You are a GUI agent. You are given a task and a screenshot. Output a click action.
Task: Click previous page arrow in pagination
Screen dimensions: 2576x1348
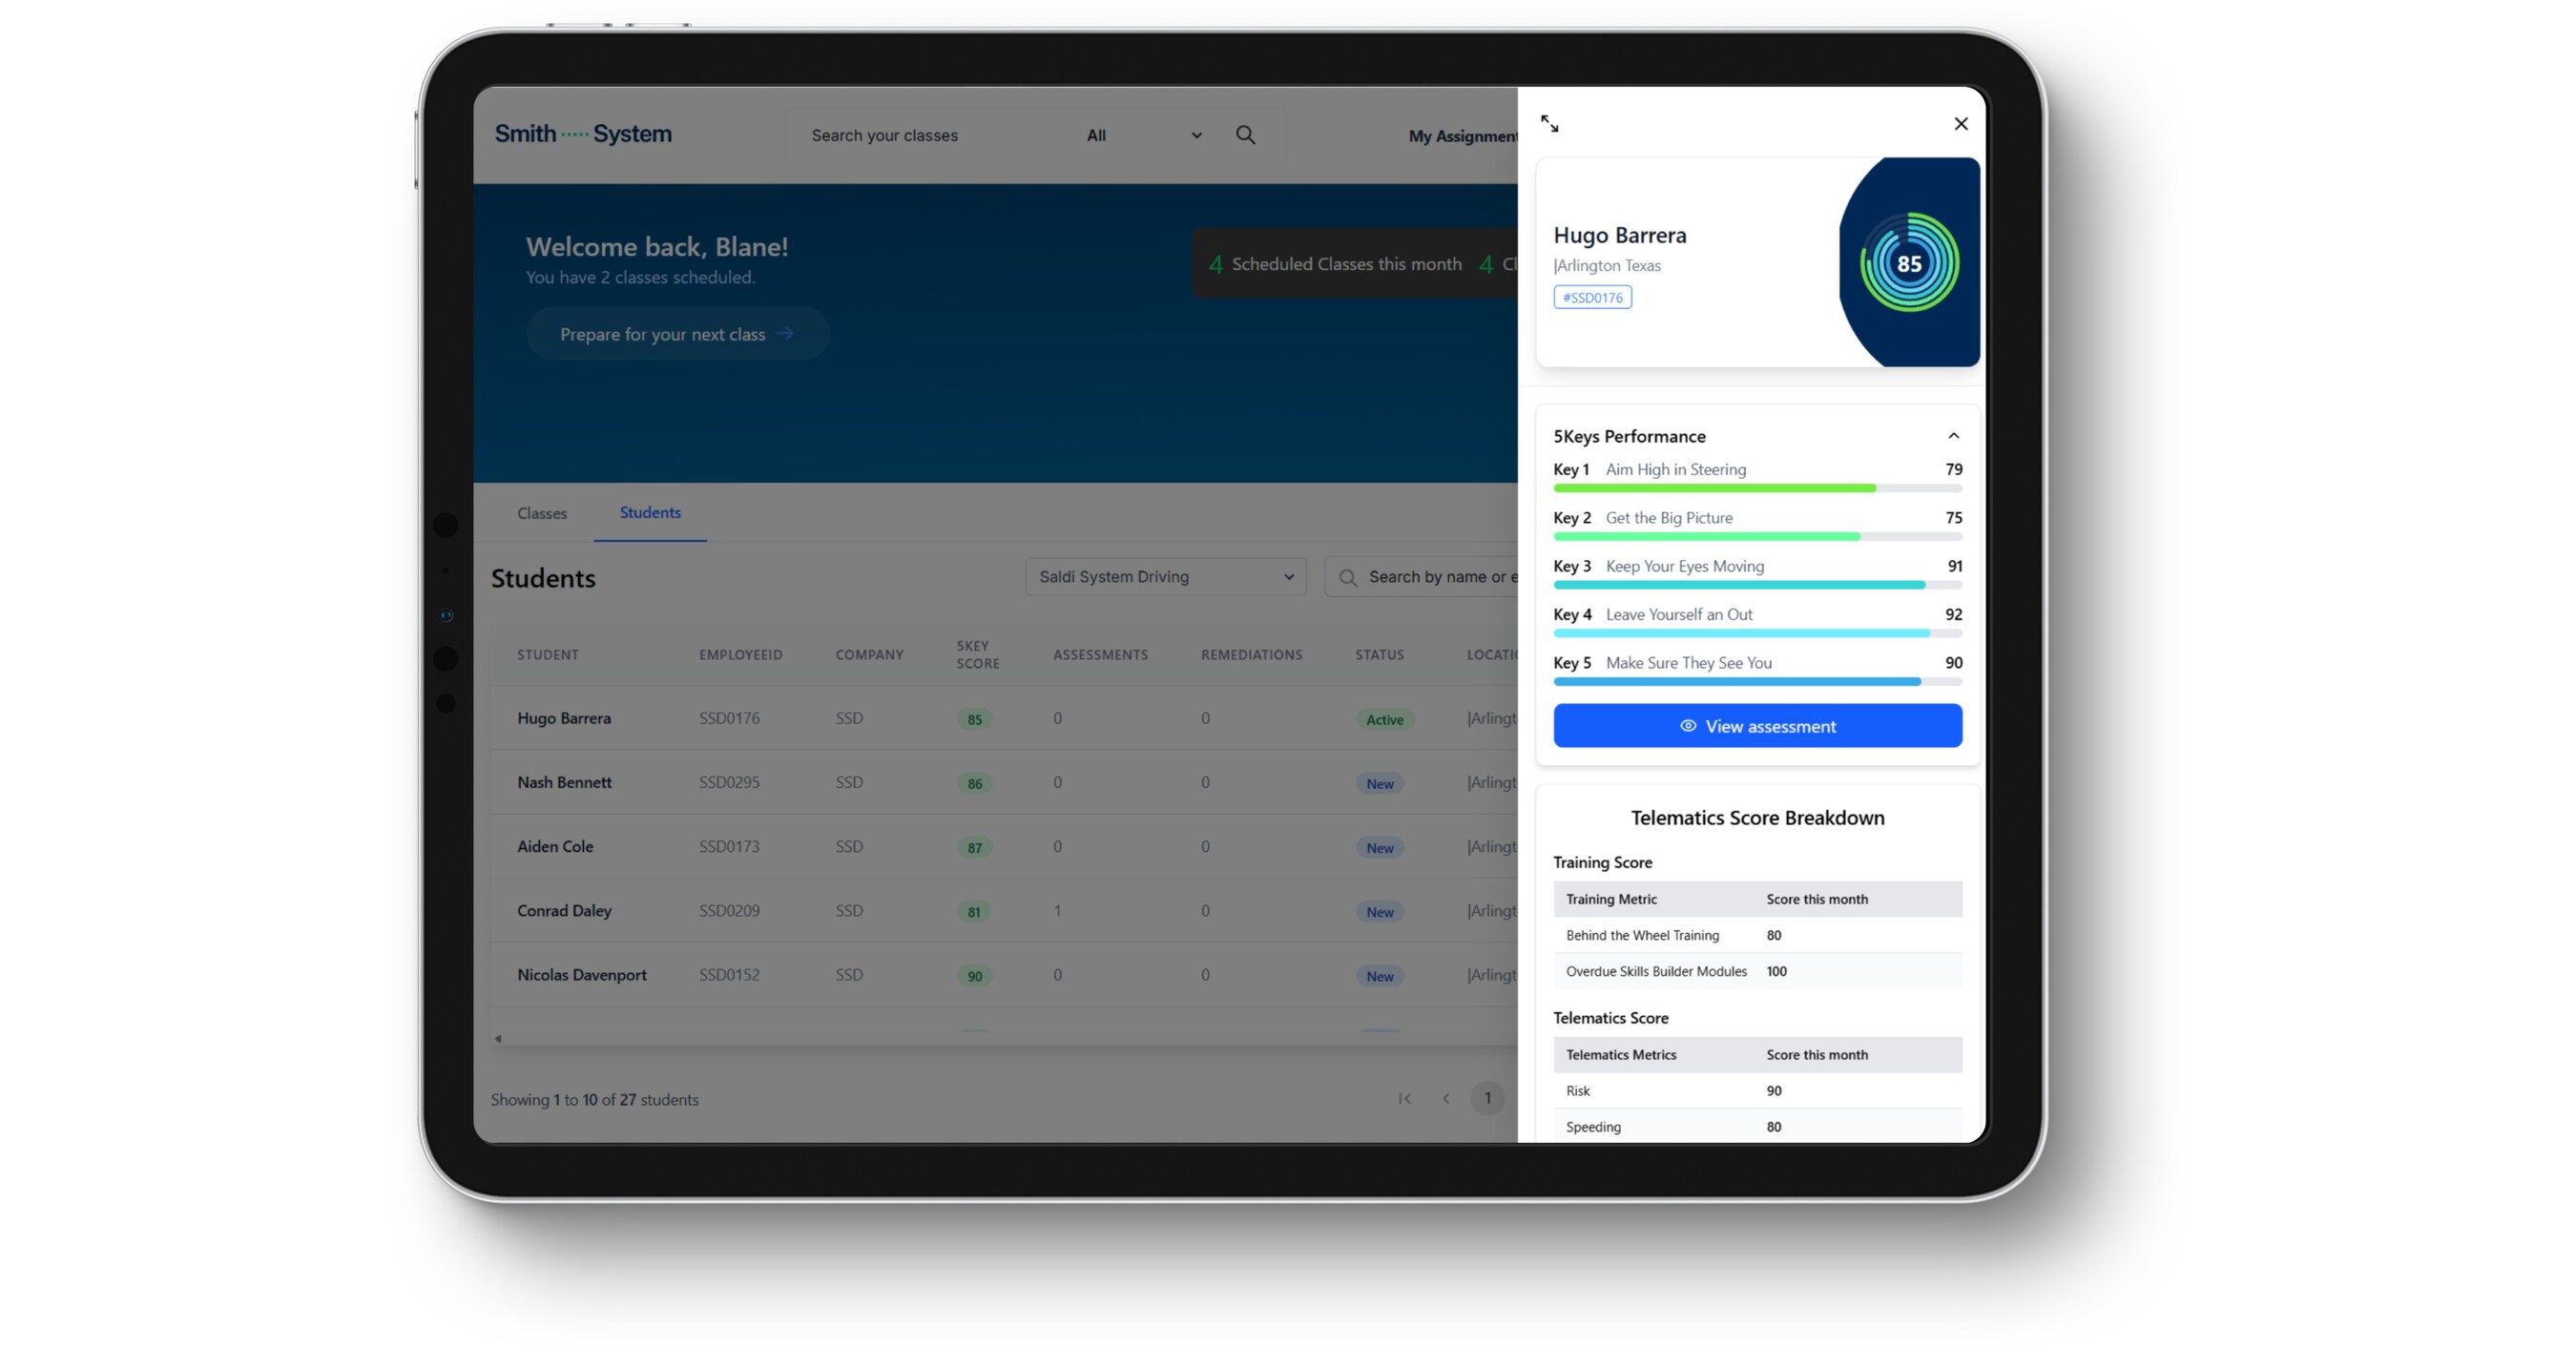point(1446,1099)
